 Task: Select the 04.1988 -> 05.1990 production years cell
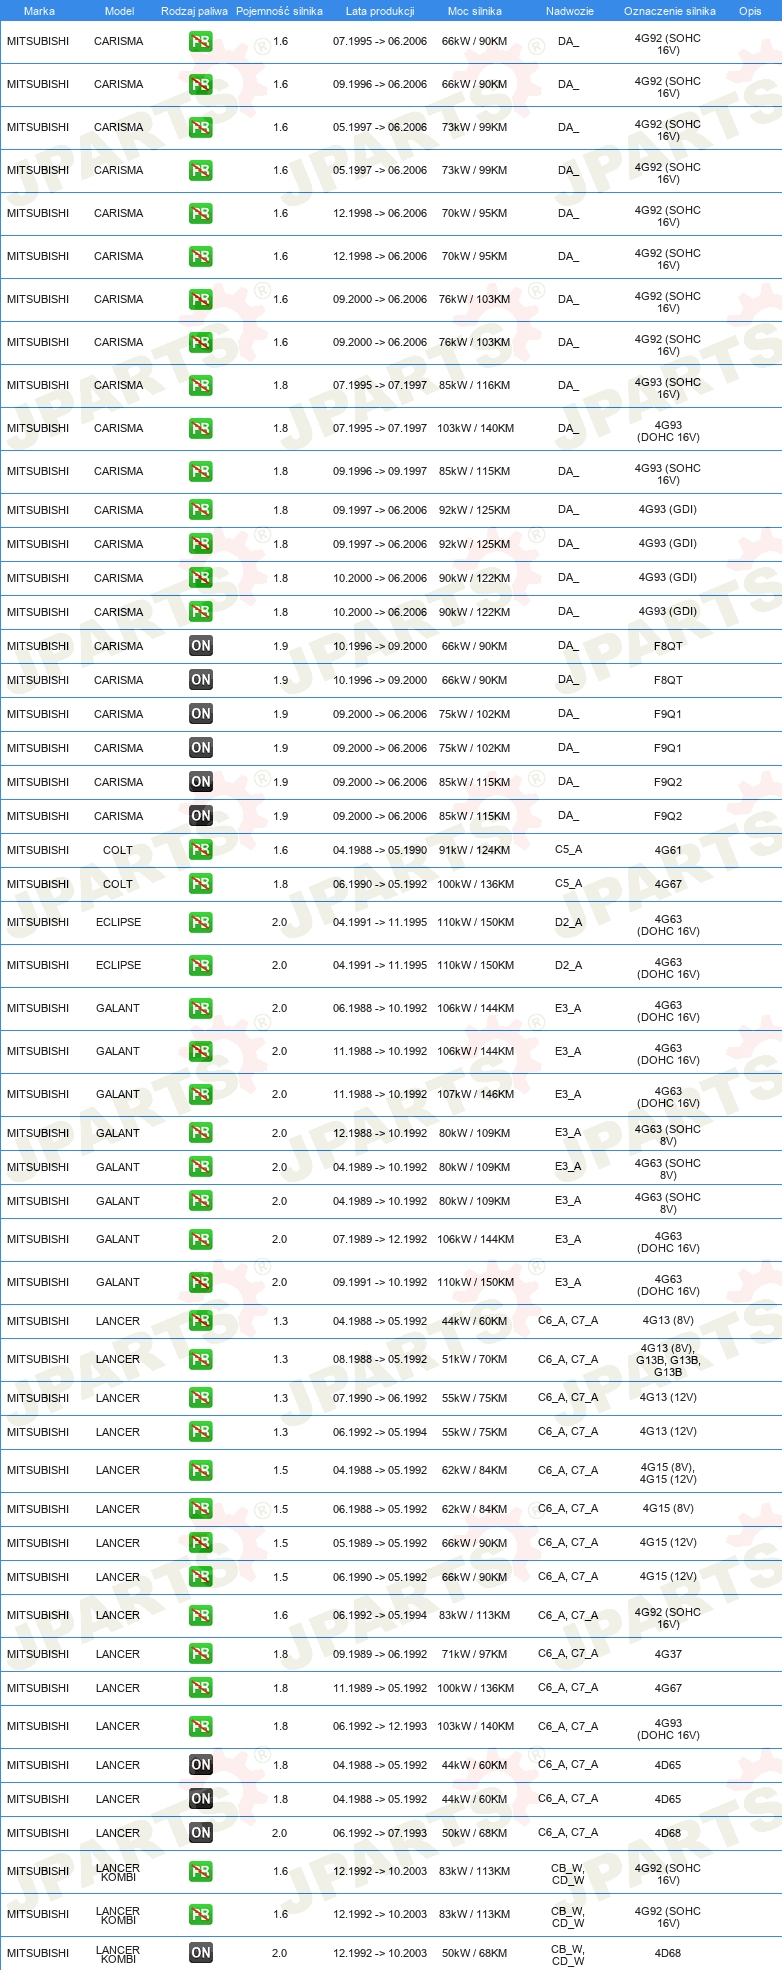pyautogui.click(x=380, y=851)
